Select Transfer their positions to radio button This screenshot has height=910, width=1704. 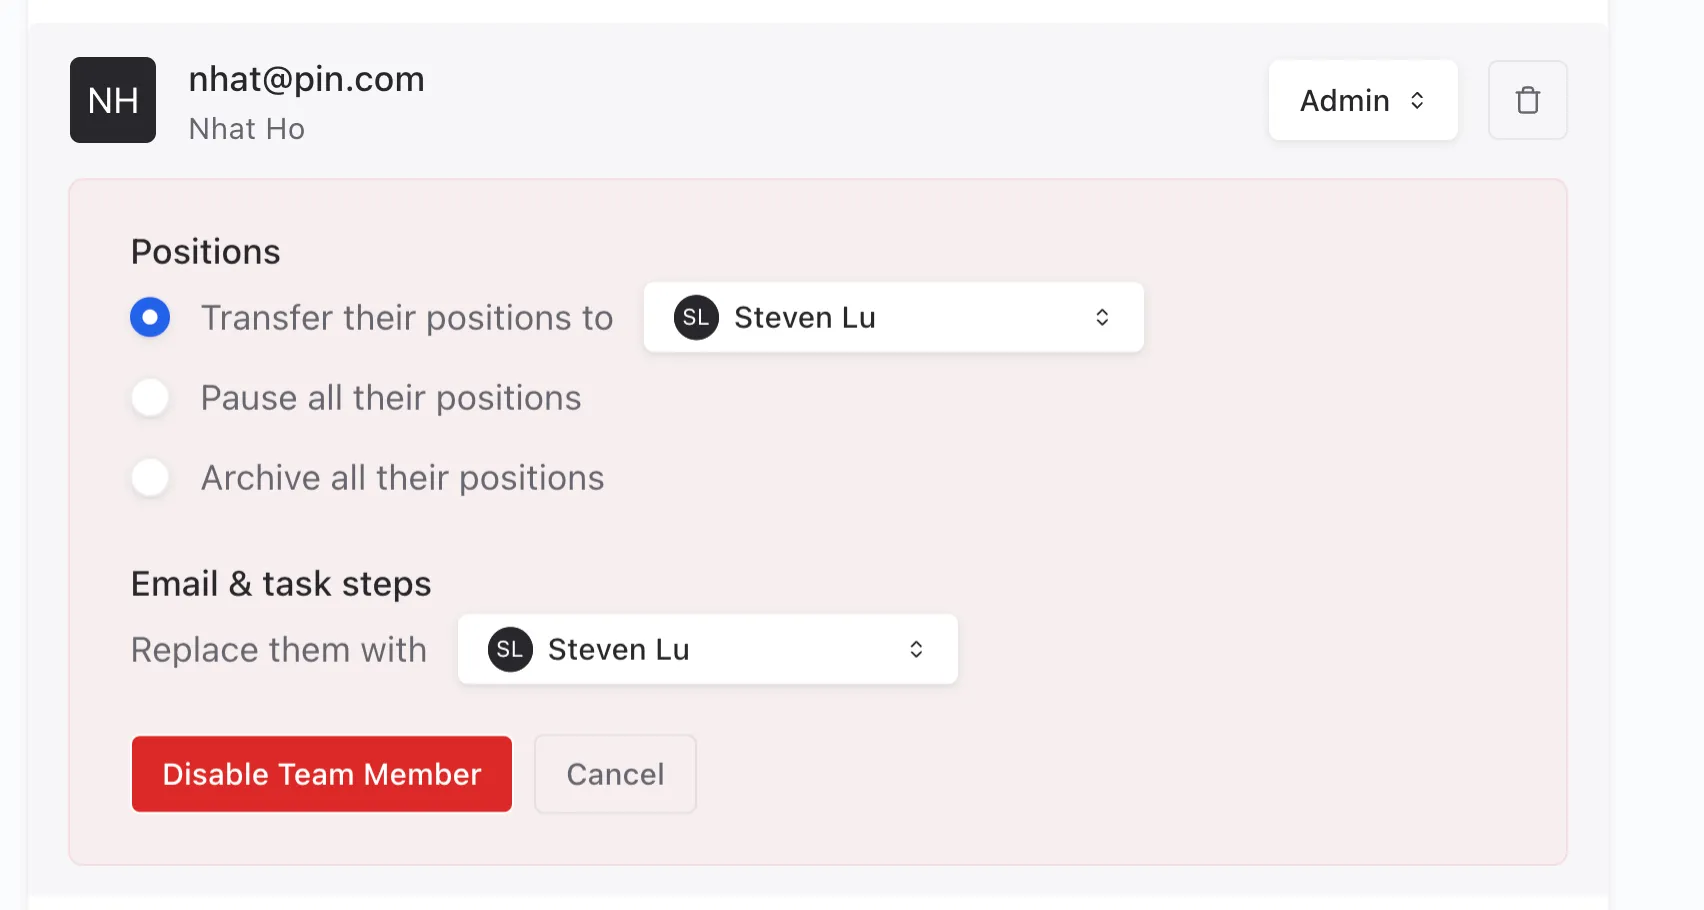150,317
